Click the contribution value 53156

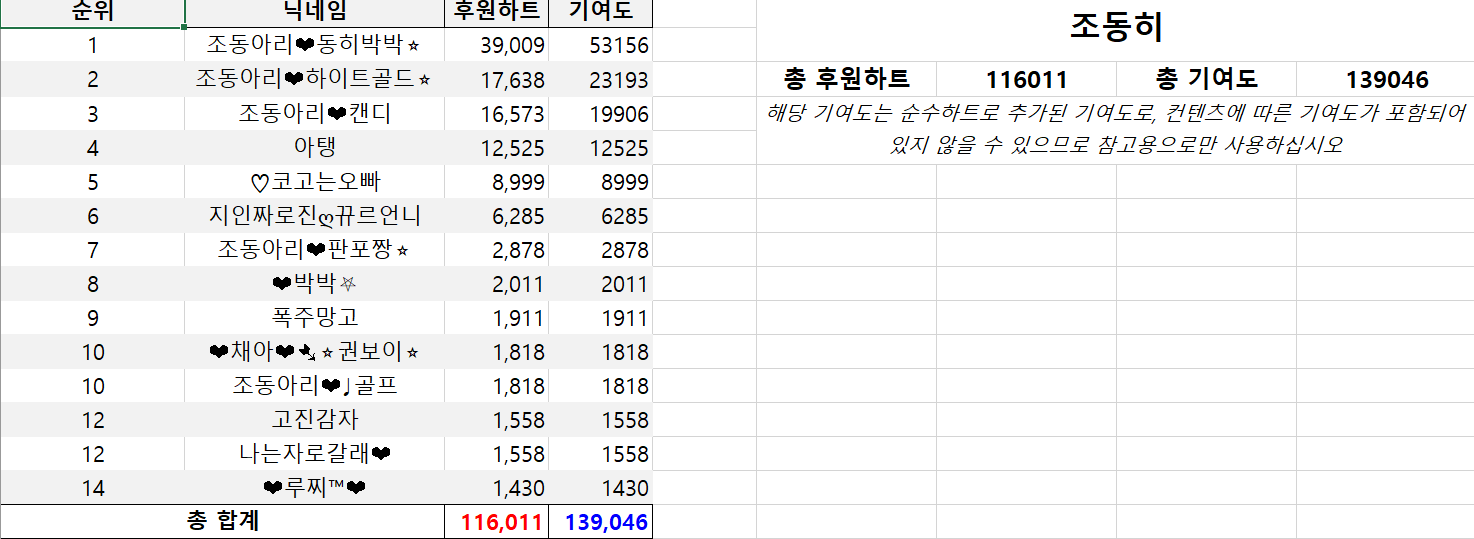pyautogui.click(x=601, y=45)
